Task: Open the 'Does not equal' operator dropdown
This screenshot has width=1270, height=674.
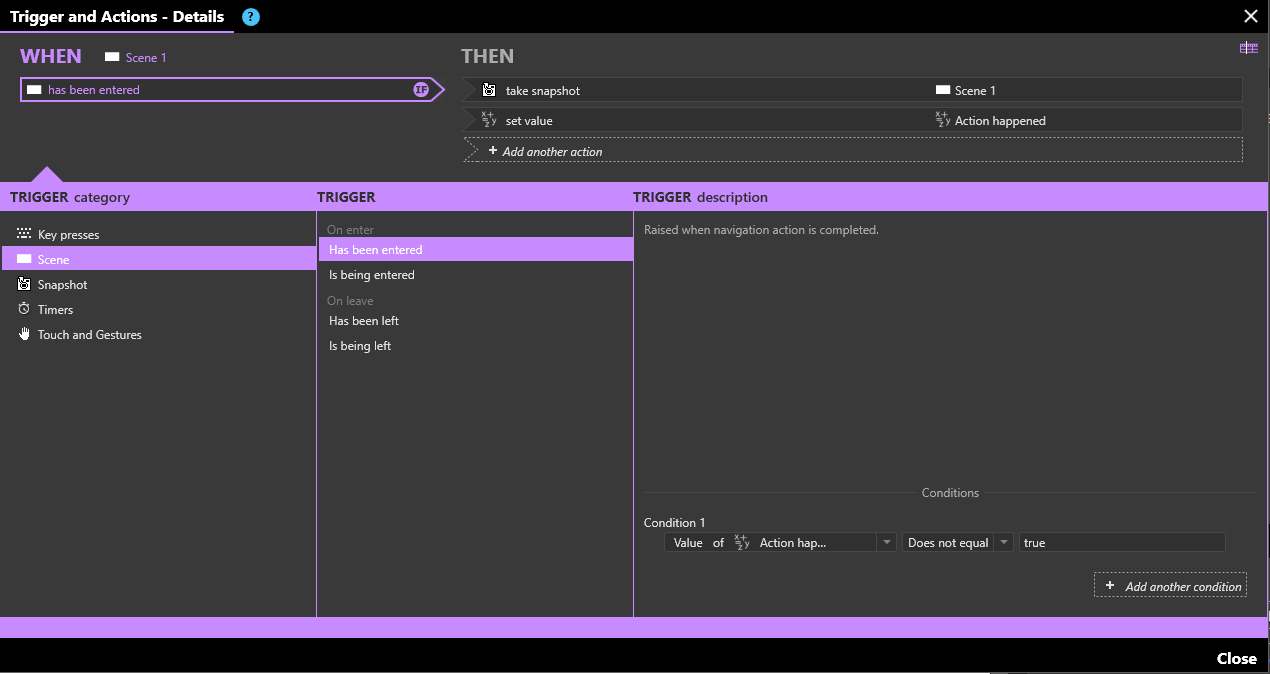Action: coord(1003,543)
